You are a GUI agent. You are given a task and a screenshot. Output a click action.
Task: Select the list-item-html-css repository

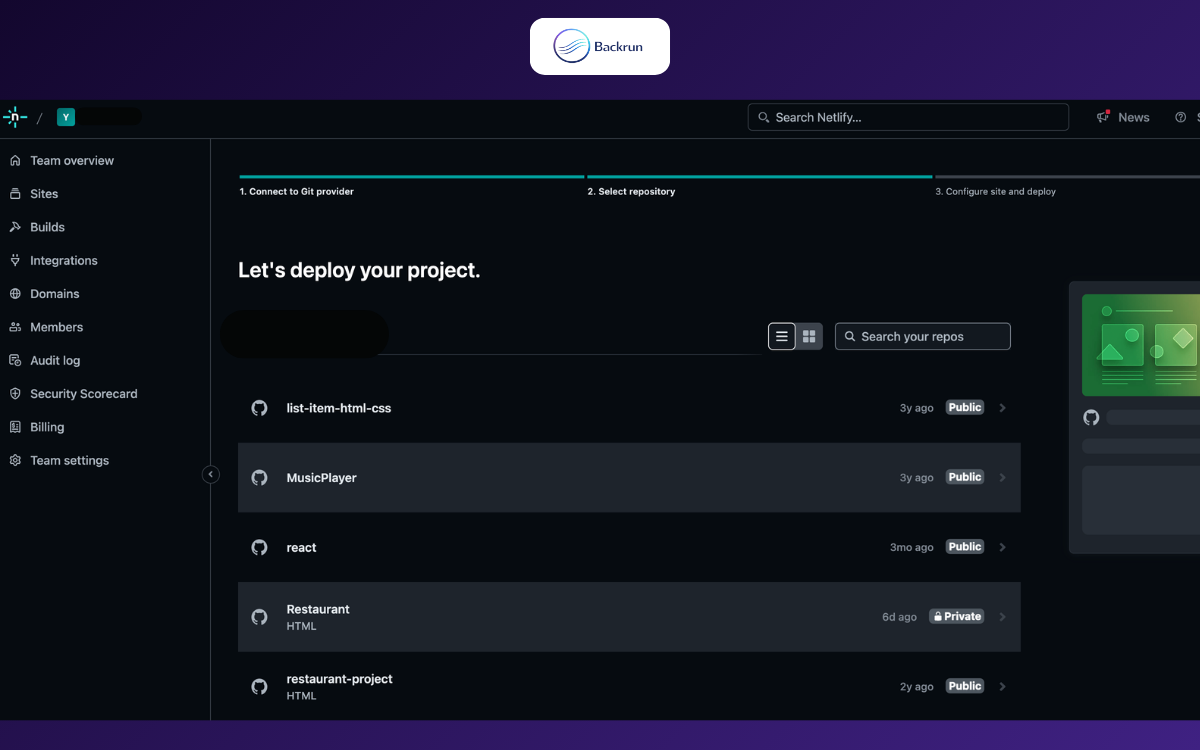339,408
